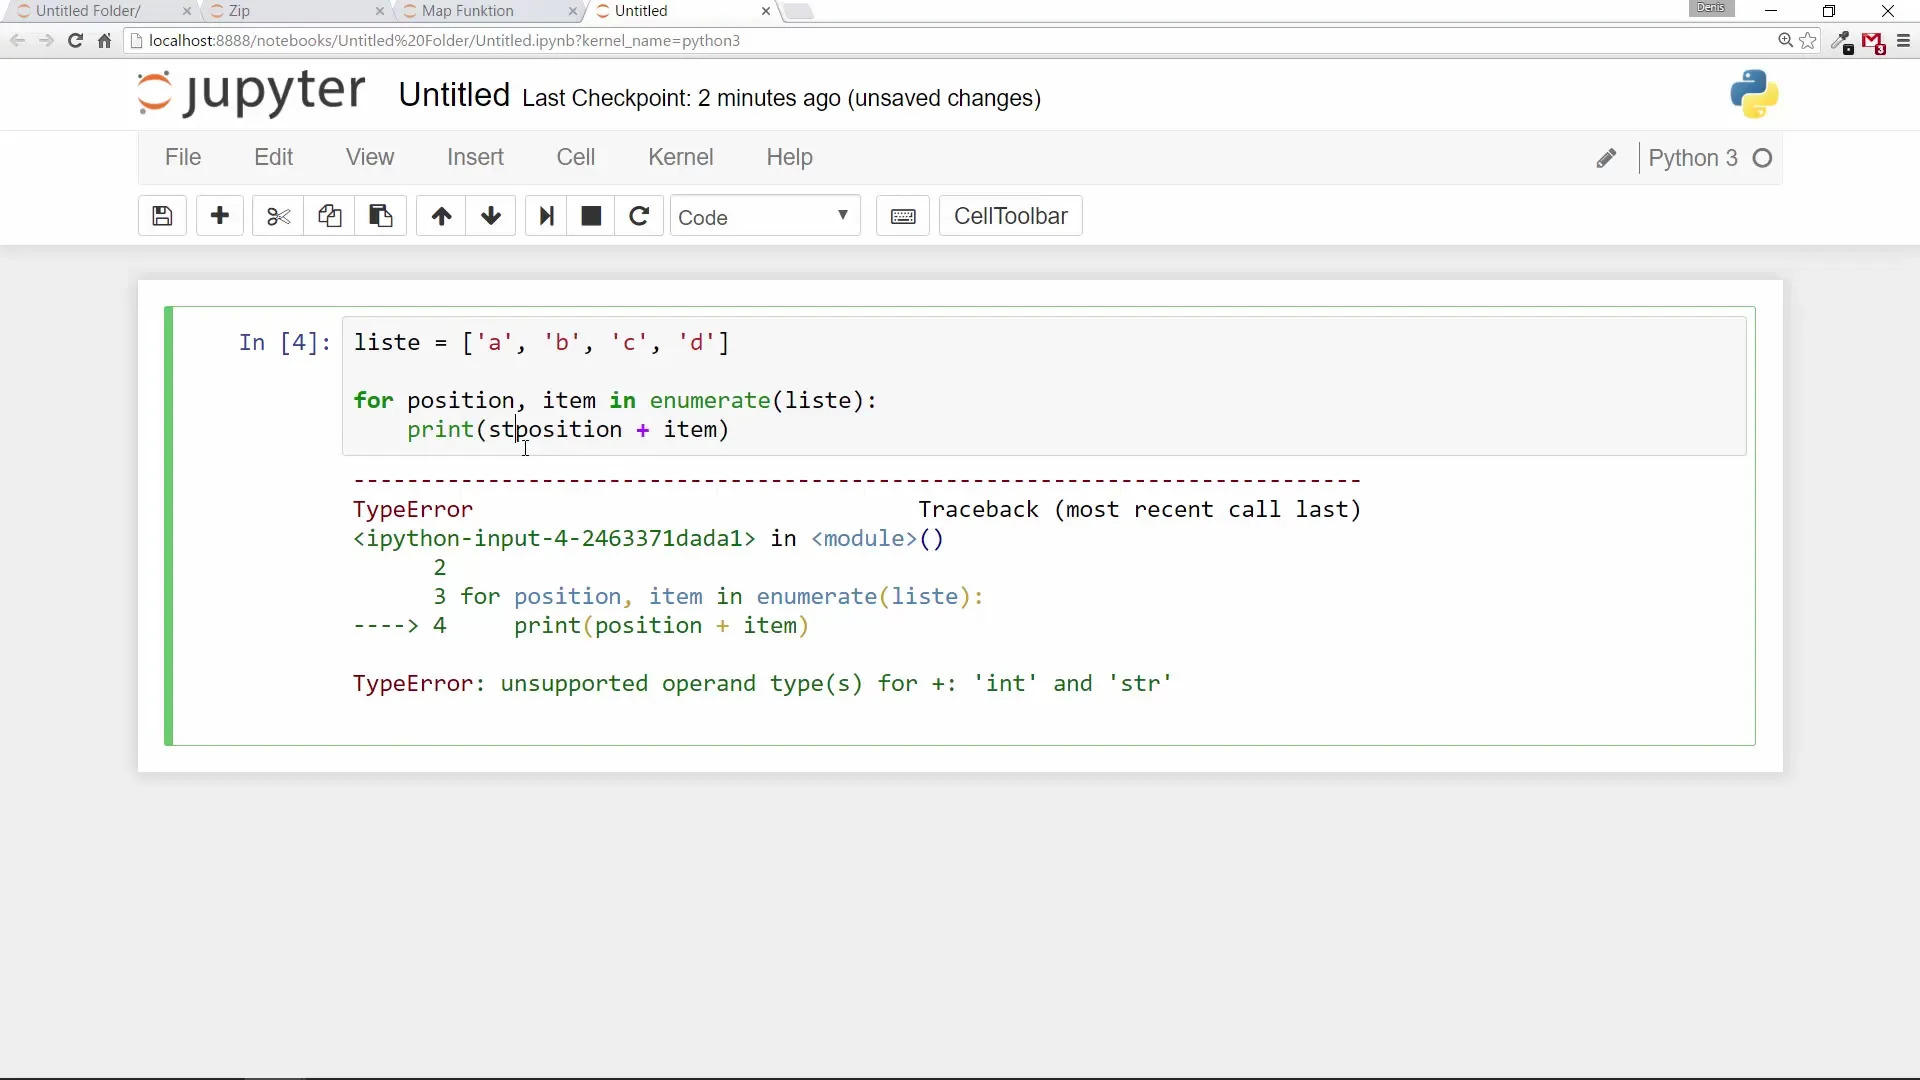Close the Zip tab
This screenshot has width=1920, height=1080.
pos(379,11)
